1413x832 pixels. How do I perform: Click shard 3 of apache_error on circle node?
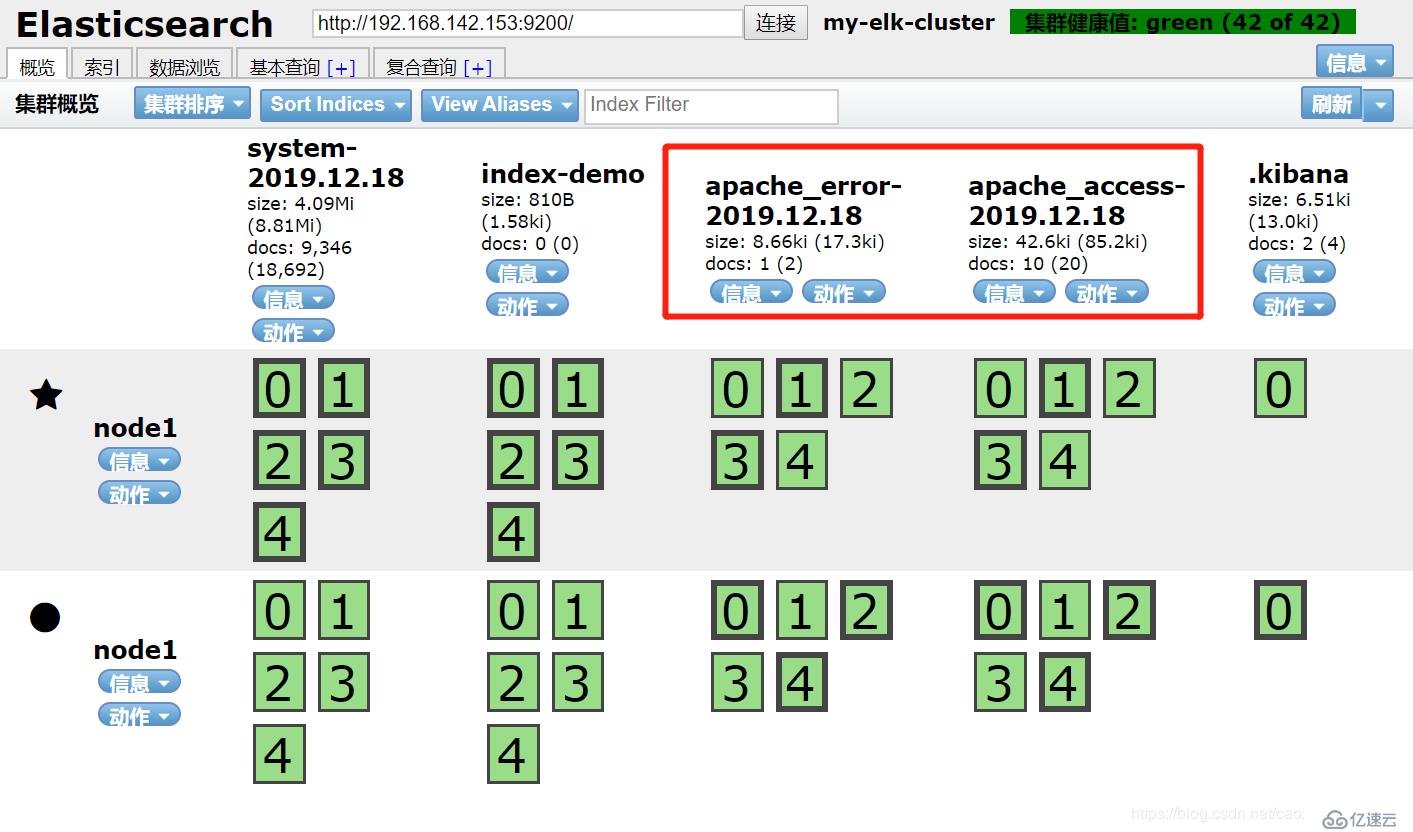click(x=737, y=682)
